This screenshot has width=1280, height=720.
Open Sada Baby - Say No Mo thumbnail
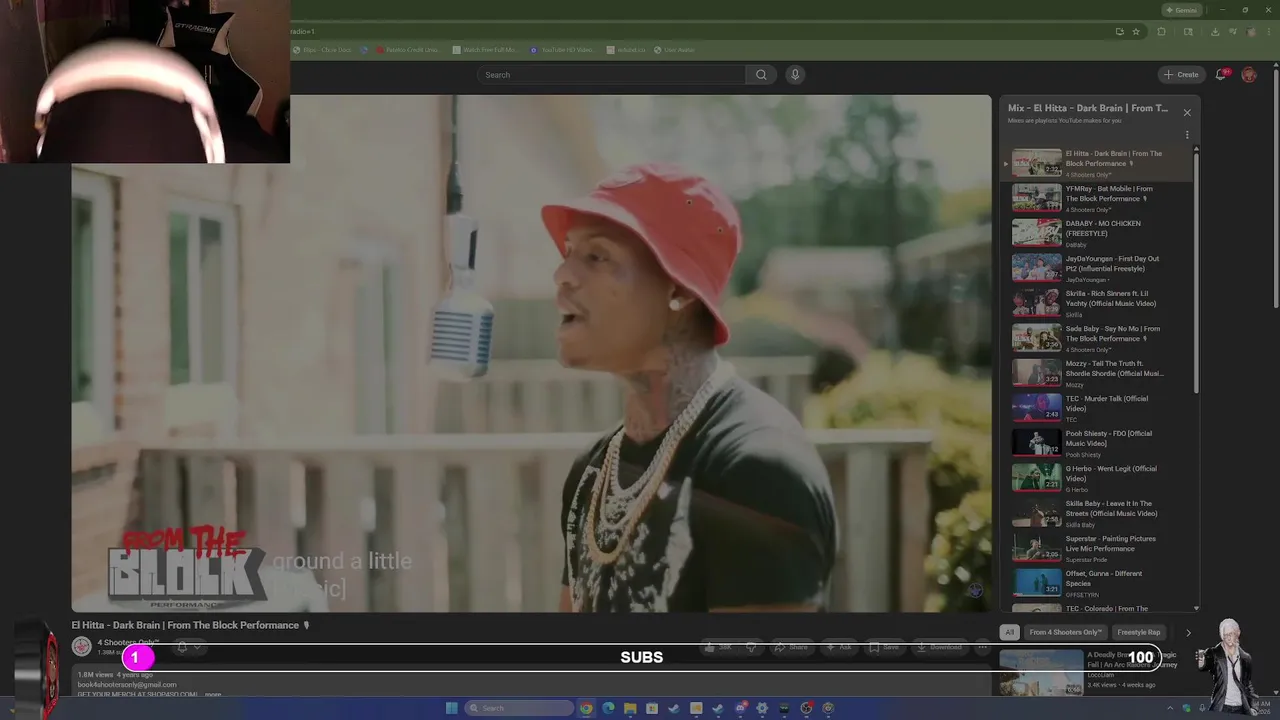click(x=1037, y=337)
